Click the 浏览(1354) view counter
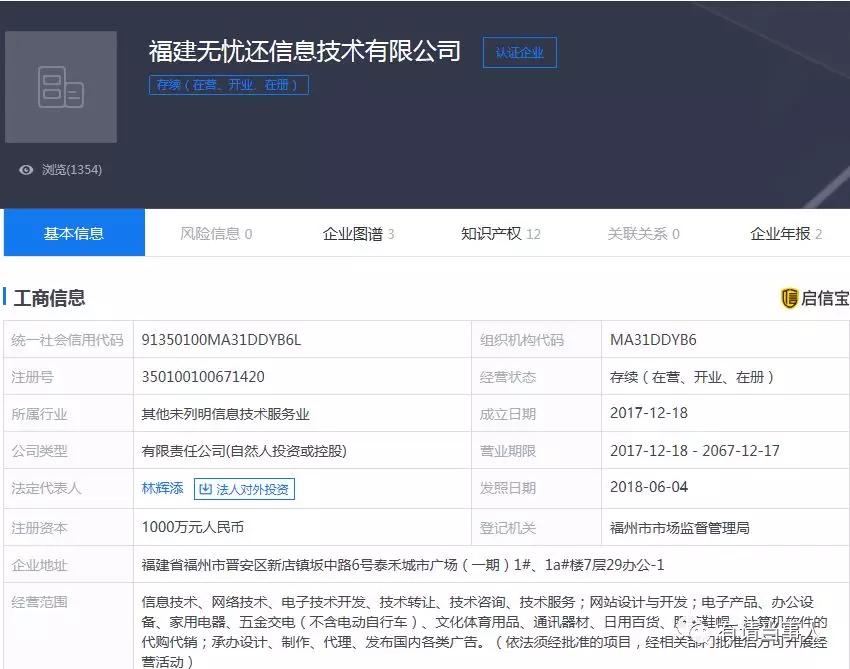Screen dimensions: 850x669 point(68,169)
